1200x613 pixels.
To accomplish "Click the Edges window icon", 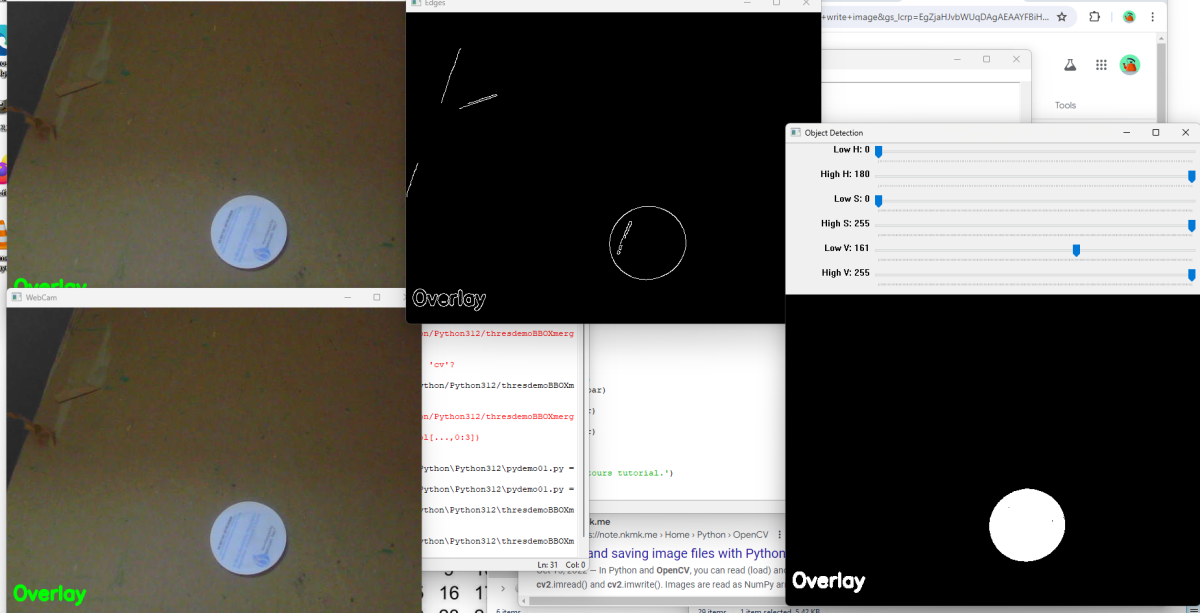I will tap(415, 4).
